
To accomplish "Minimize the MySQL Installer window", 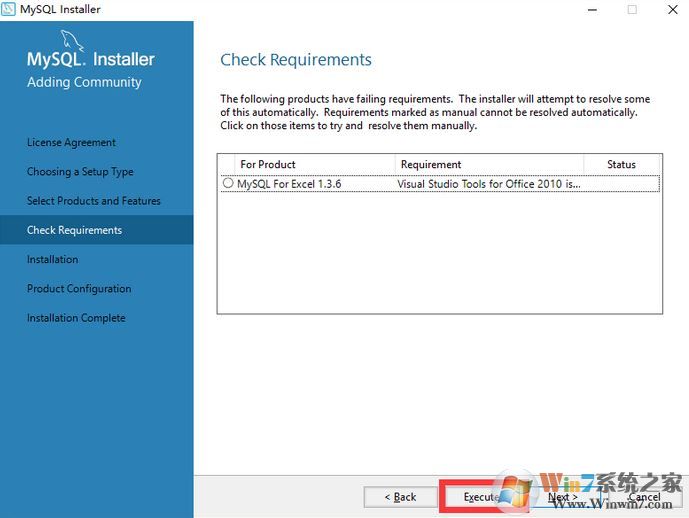I will pos(592,10).
